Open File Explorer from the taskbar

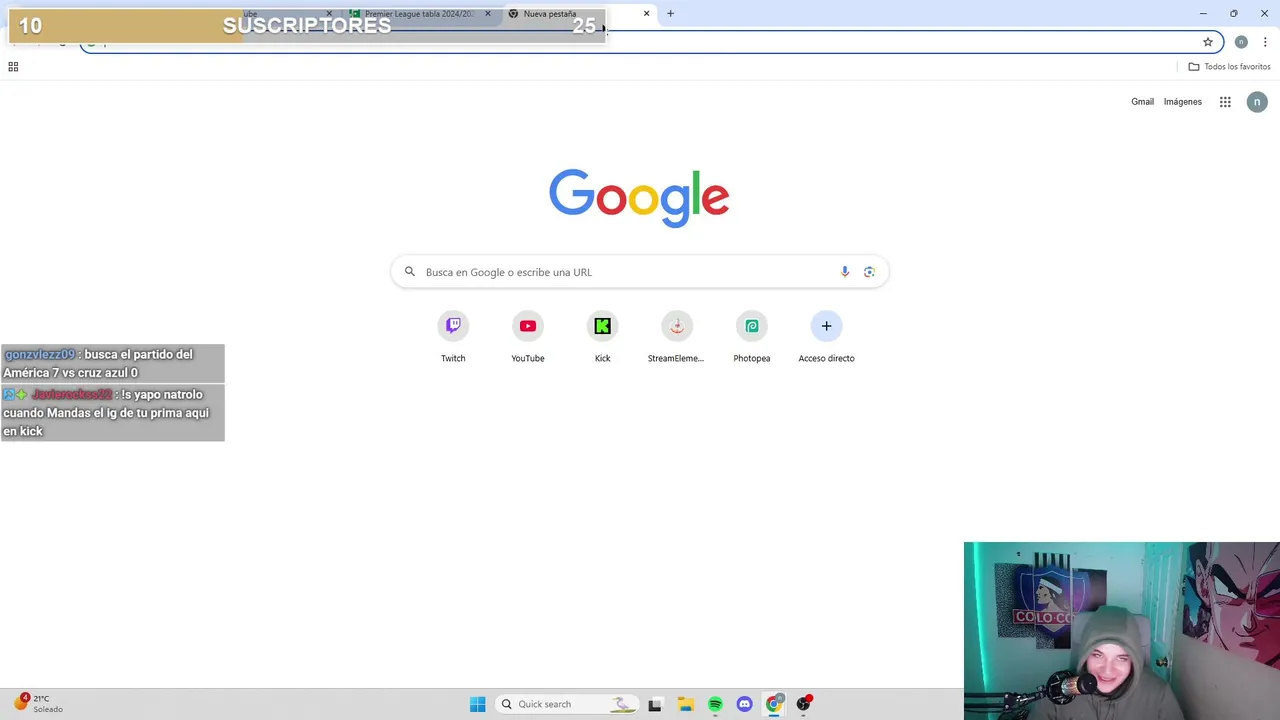(685, 704)
